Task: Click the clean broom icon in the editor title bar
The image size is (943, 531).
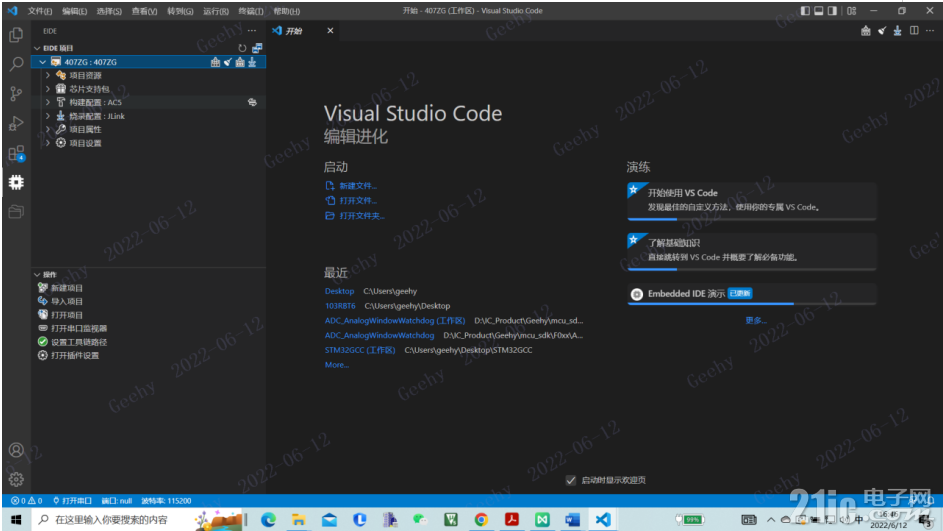Action: click(882, 31)
